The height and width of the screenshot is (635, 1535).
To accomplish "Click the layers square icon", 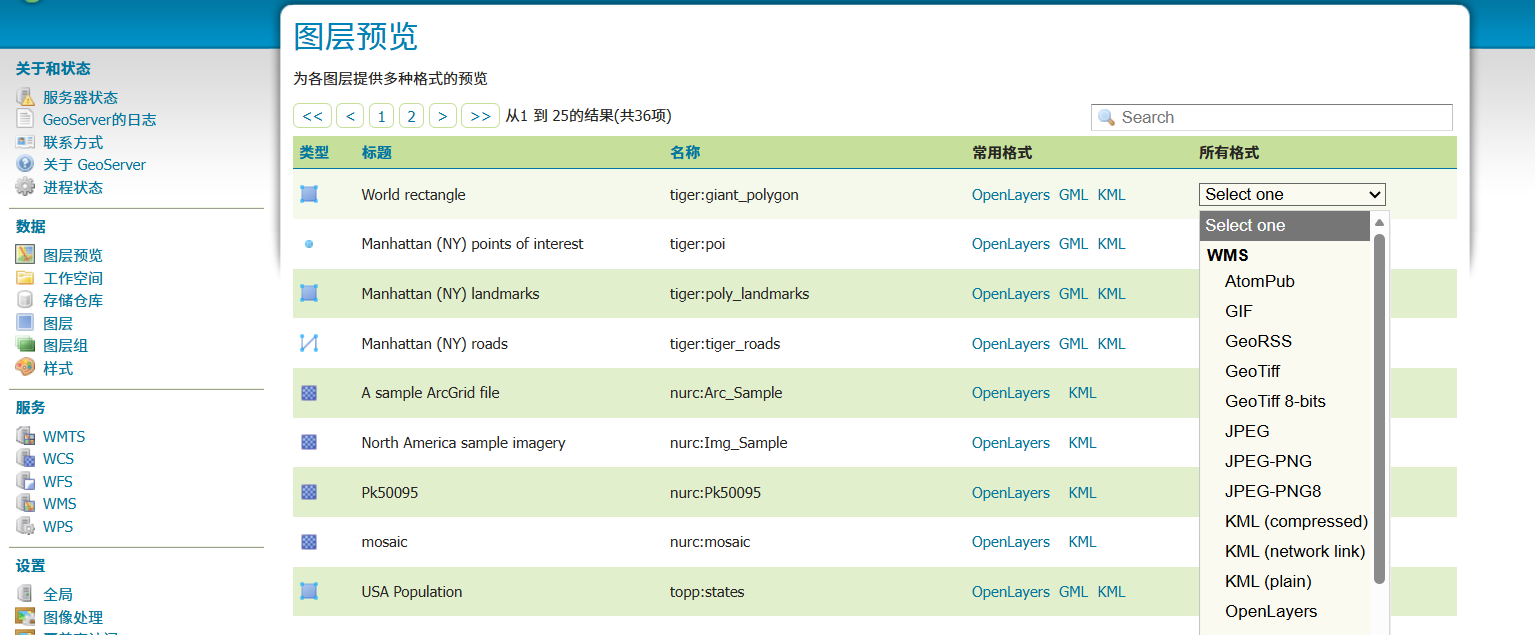I will (x=25, y=323).
